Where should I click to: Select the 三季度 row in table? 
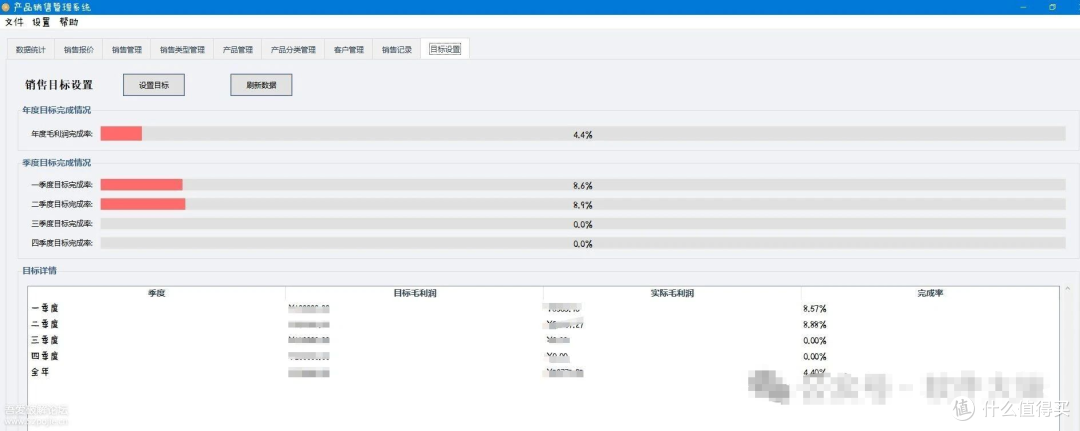tap(543, 340)
